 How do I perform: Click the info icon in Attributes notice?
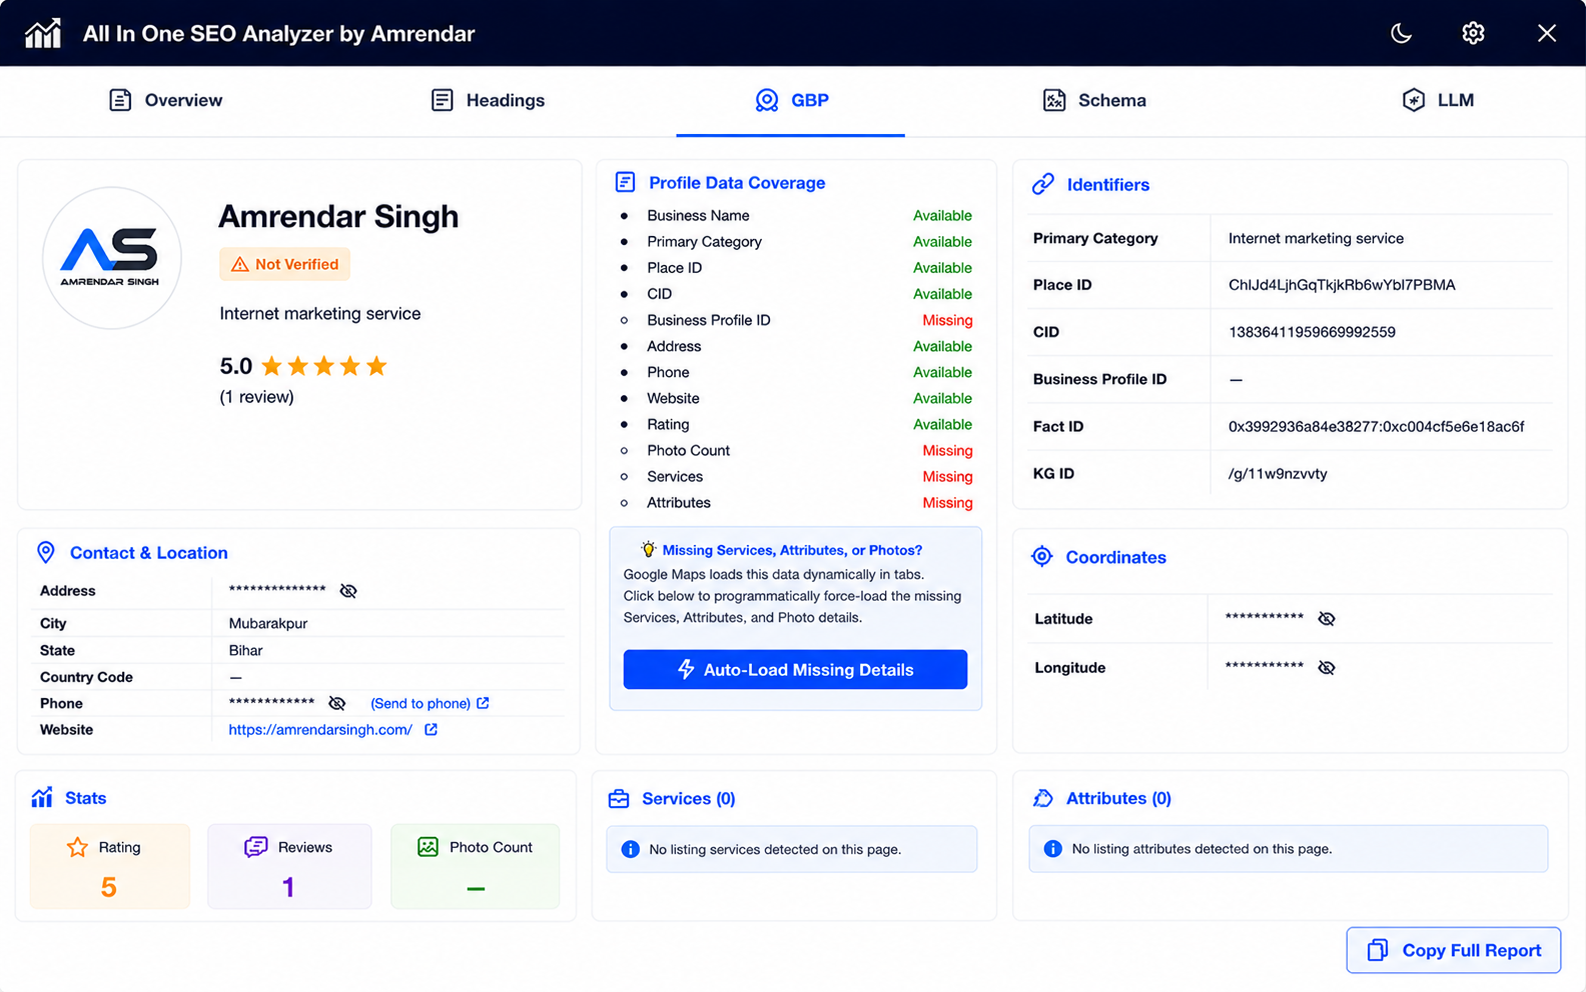(1053, 849)
